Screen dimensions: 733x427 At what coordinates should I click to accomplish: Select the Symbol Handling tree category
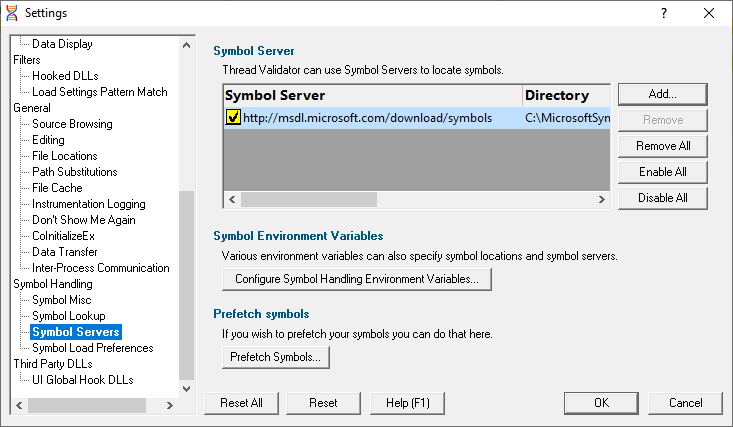pos(53,284)
